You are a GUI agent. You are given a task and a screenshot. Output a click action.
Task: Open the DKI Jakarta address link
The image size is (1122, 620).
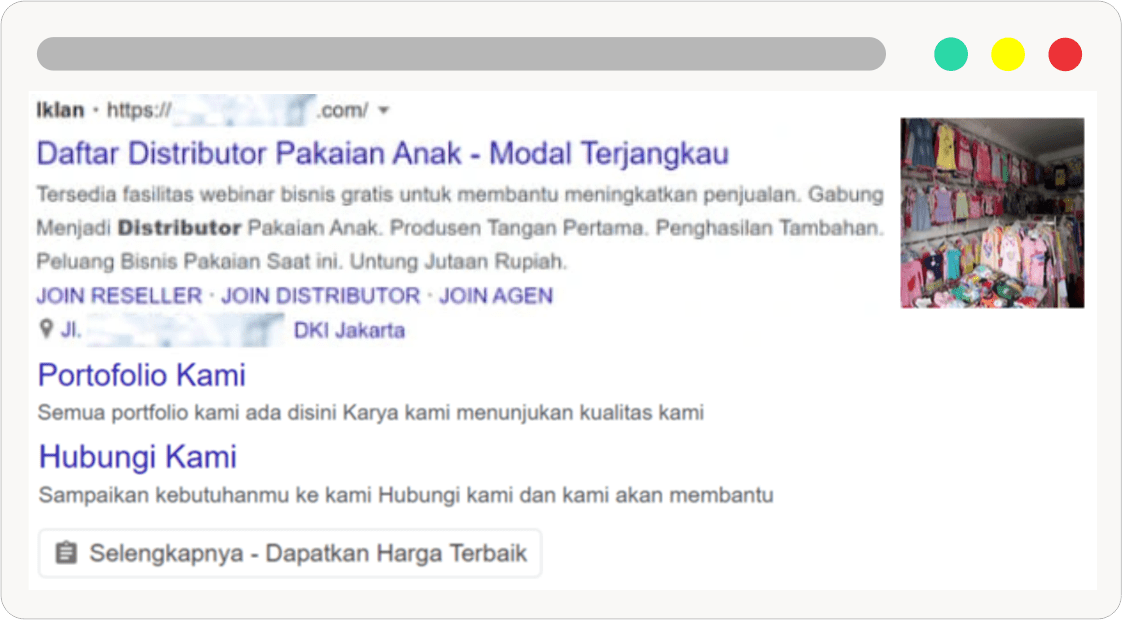point(349,330)
